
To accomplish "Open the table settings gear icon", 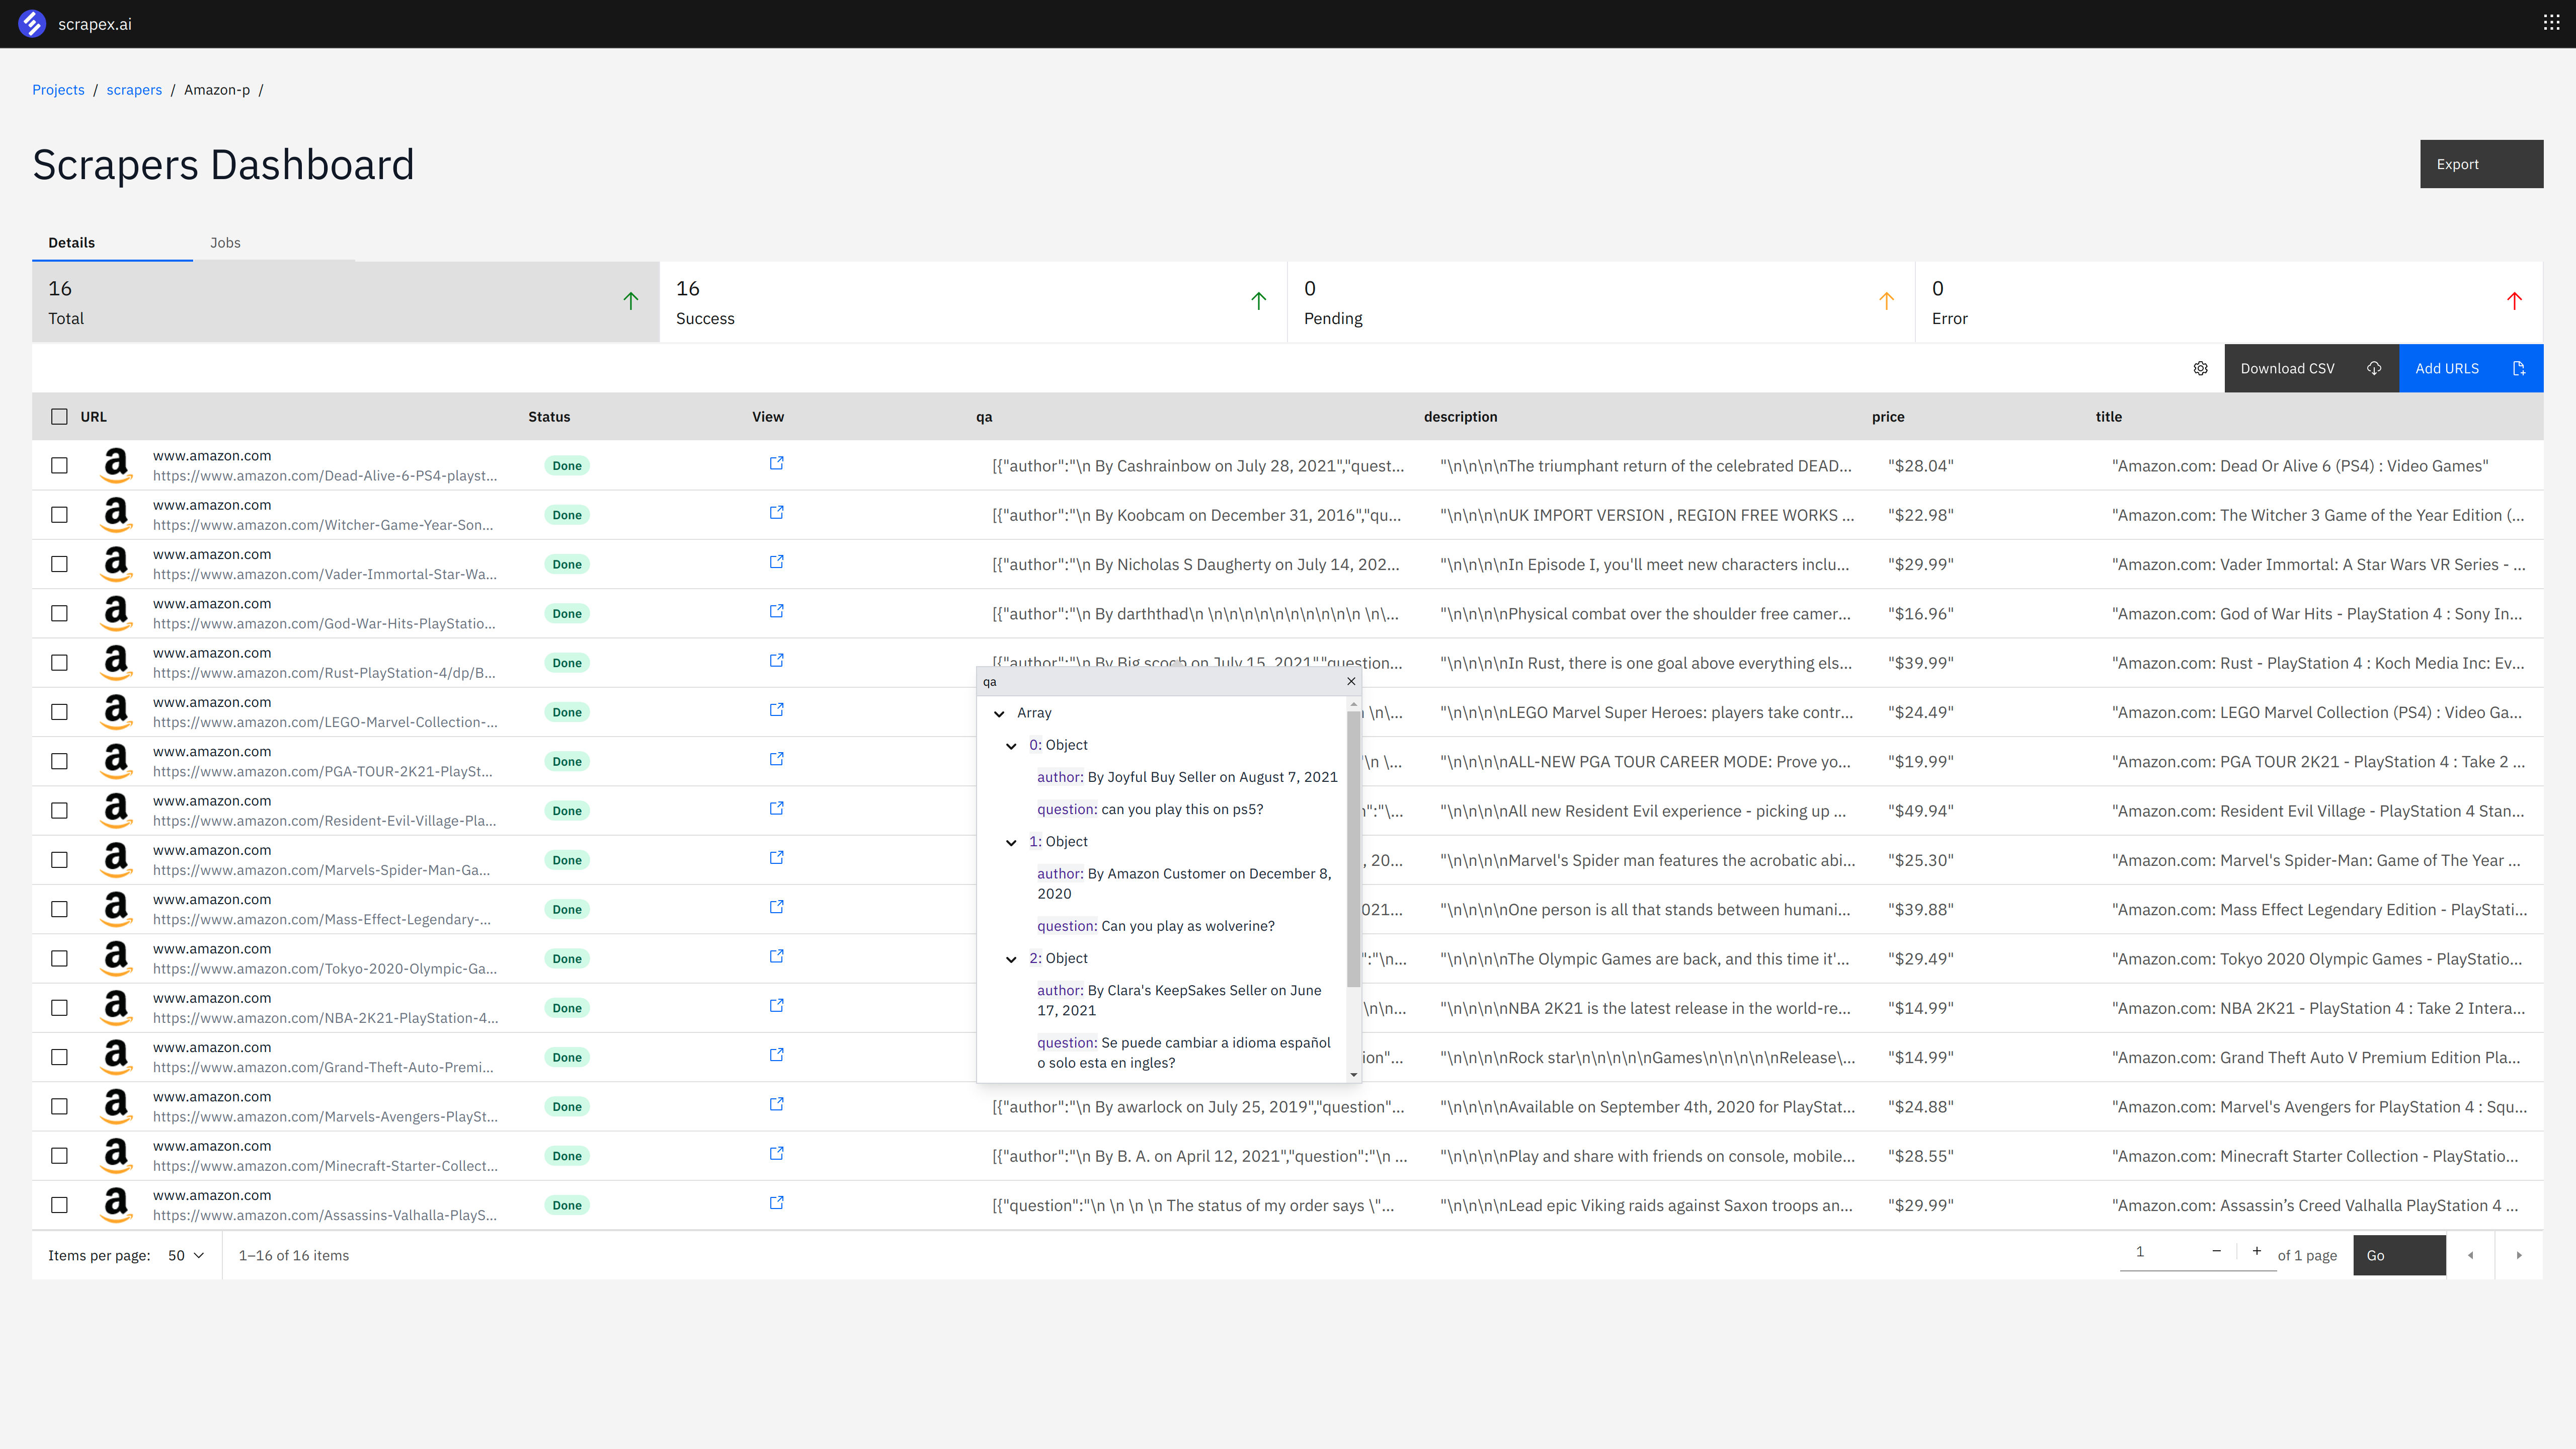I will coord(2200,368).
